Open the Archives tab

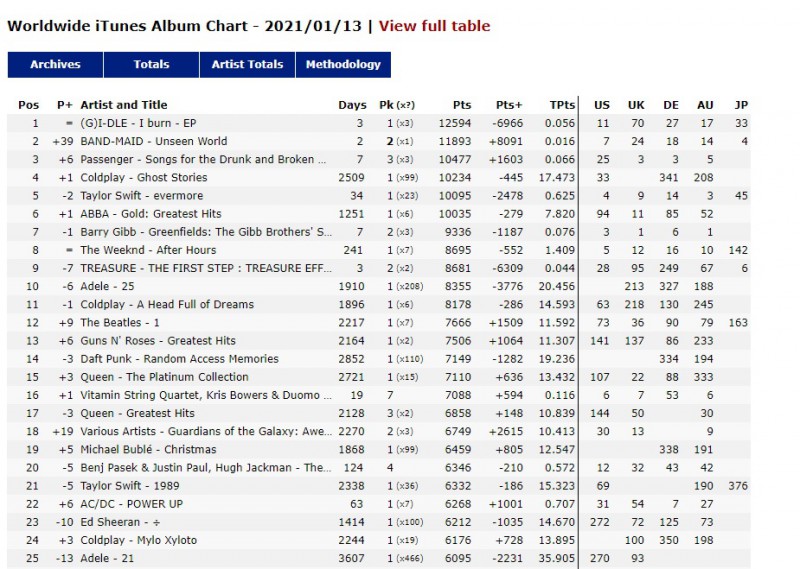[x=55, y=65]
